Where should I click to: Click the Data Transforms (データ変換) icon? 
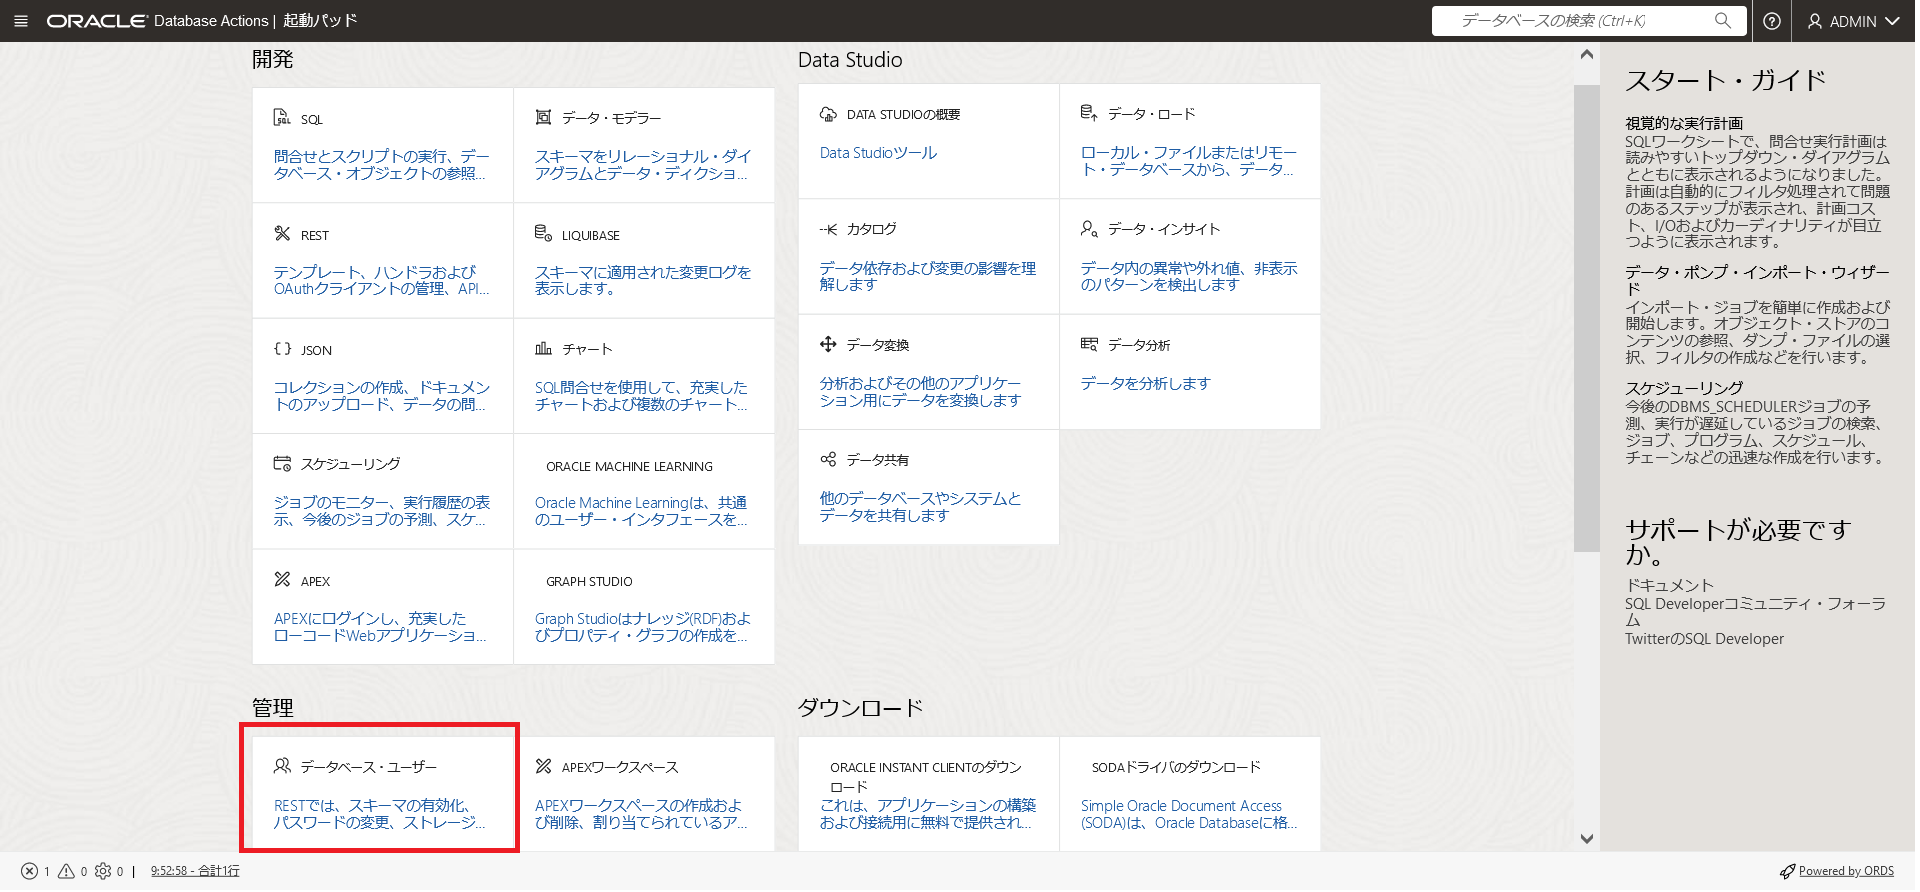pyautogui.click(x=828, y=344)
